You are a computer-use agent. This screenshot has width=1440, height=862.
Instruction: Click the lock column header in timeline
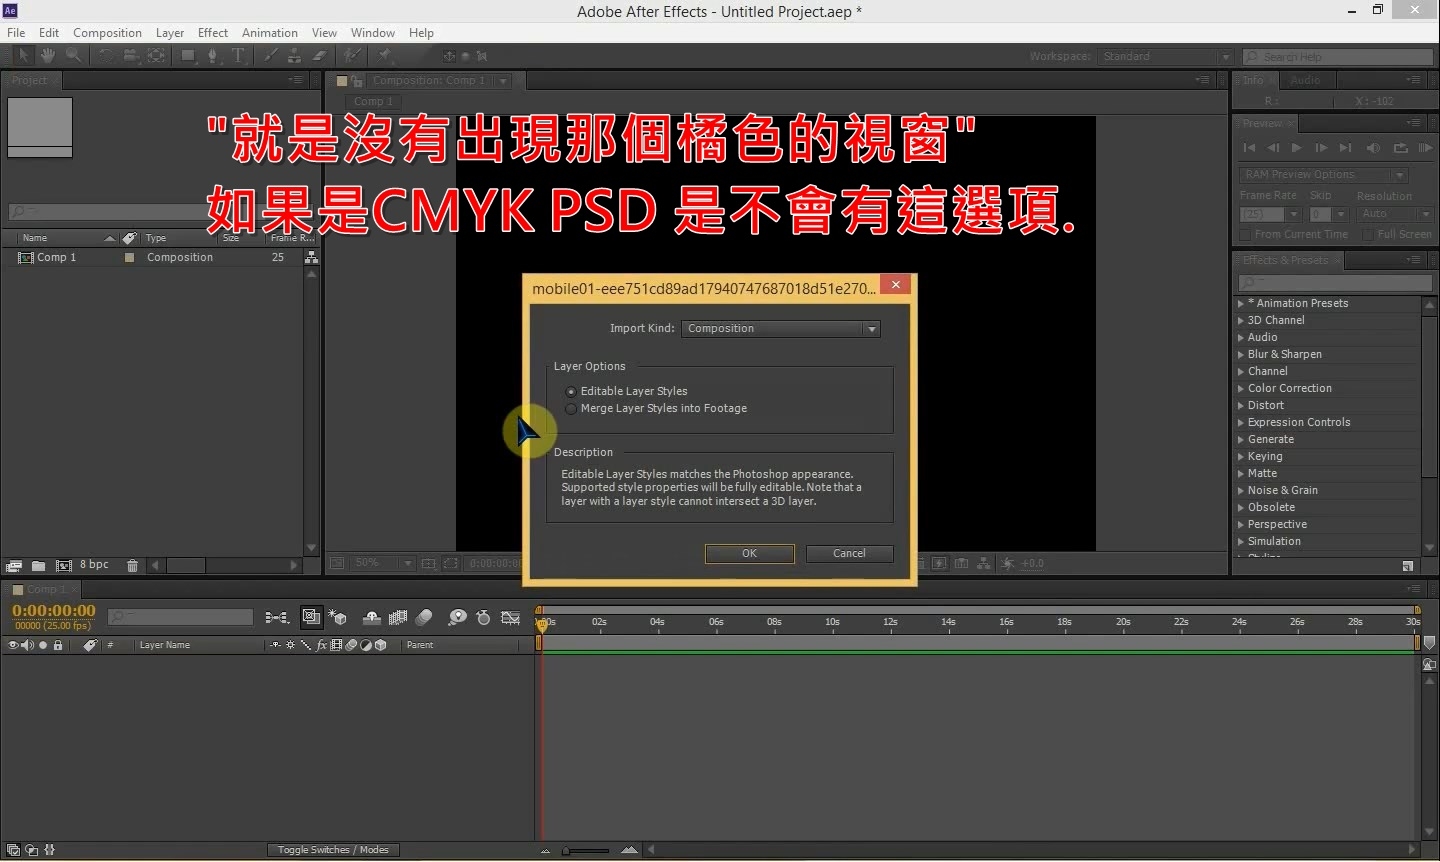58,645
